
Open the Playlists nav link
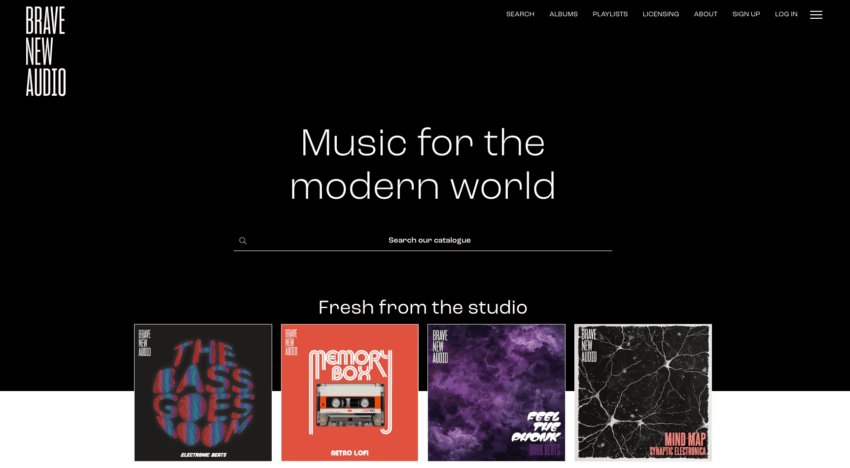(610, 14)
